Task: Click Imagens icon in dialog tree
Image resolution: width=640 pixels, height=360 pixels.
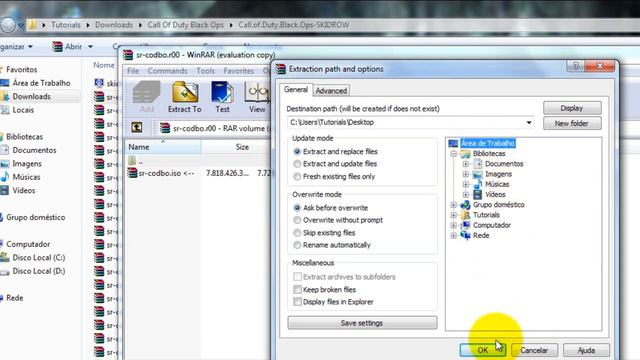Action: click(x=478, y=174)
